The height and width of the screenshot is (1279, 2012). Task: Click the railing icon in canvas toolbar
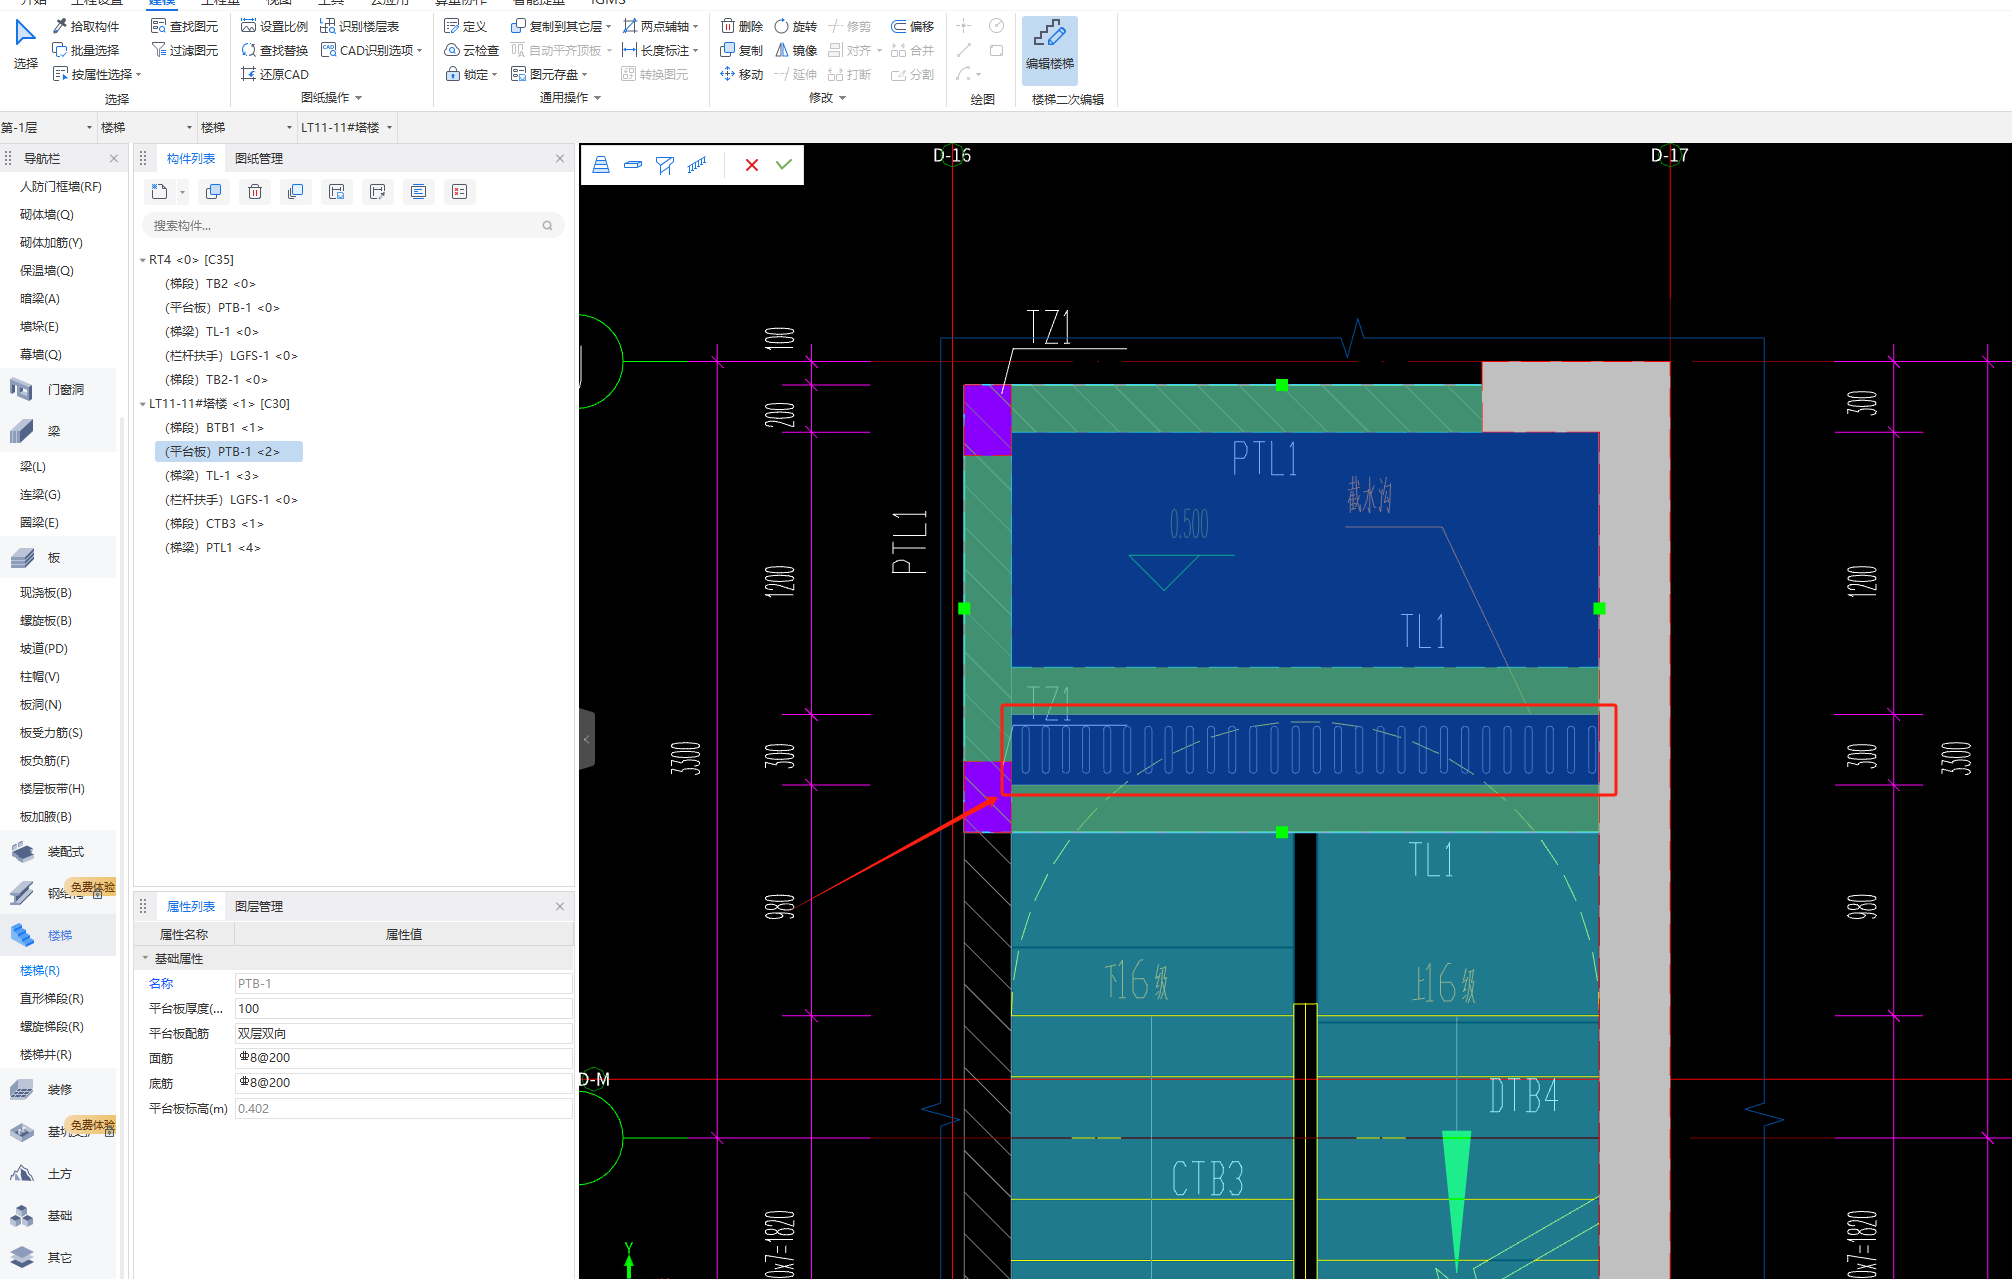coord(697,165)
